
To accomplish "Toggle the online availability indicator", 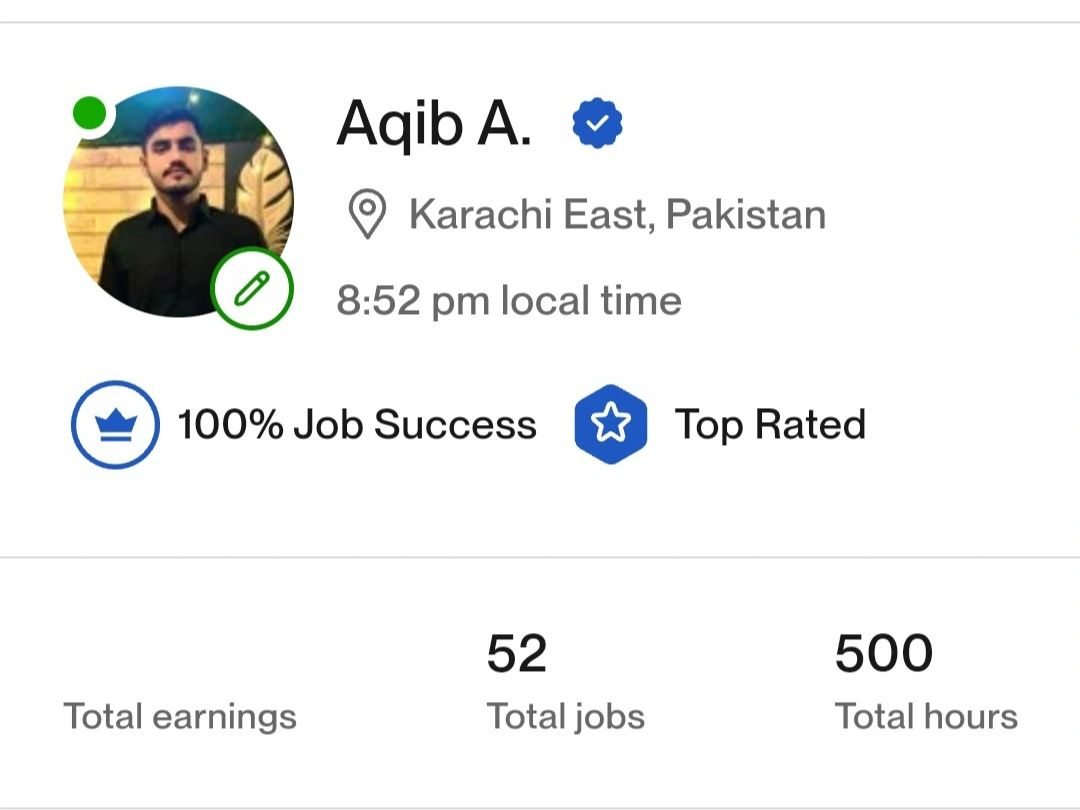I will click(91, 113).
